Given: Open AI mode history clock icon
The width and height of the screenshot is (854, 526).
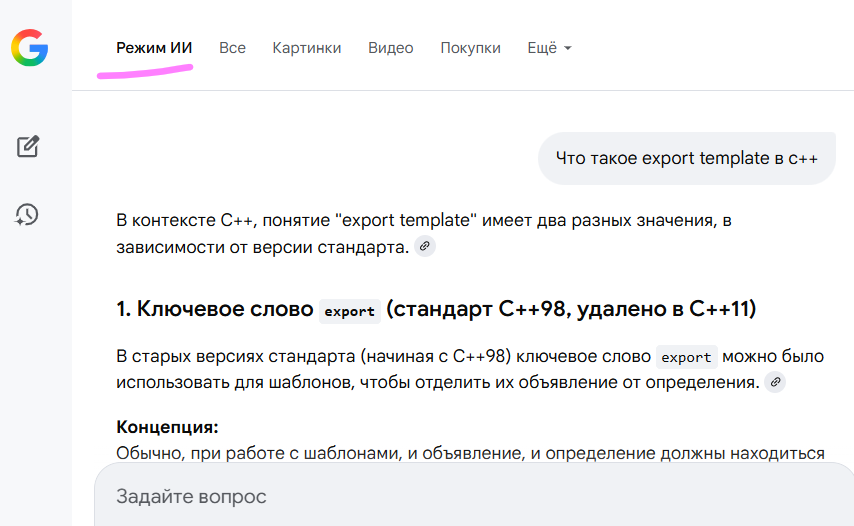Looking at the screenshot, I should (27, 214).
